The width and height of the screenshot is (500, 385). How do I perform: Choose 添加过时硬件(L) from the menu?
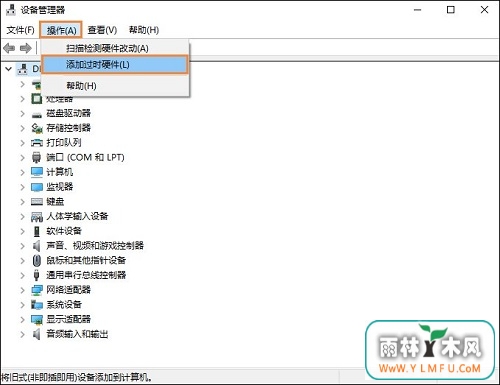tap(115, 65)
